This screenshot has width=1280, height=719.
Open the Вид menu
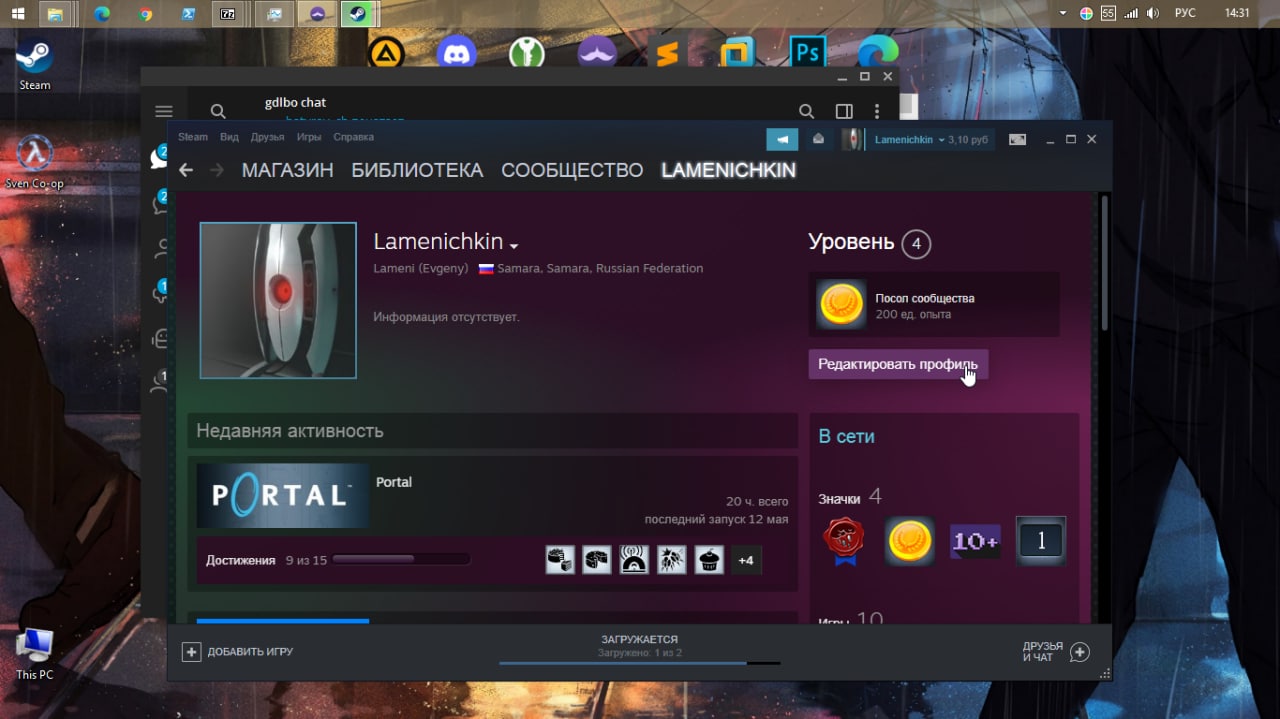tap(229, 137)
